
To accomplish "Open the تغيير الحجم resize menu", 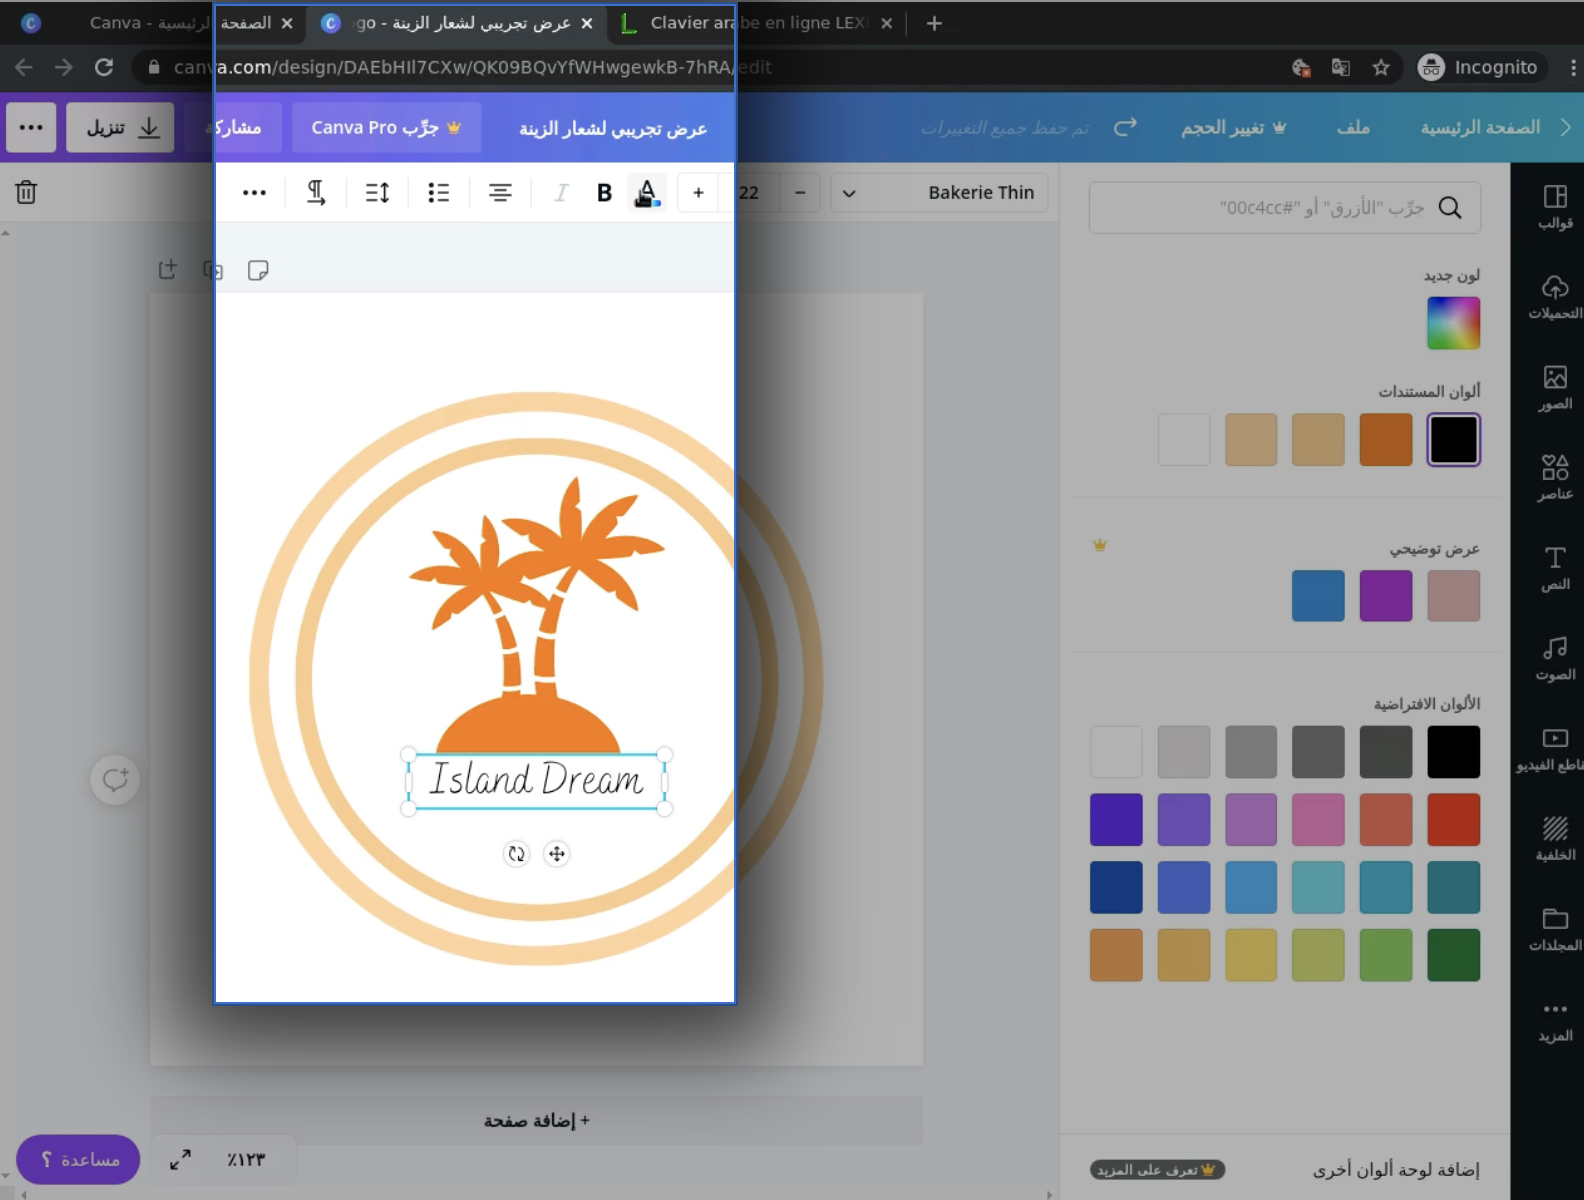I will (x=1234, y=128).
